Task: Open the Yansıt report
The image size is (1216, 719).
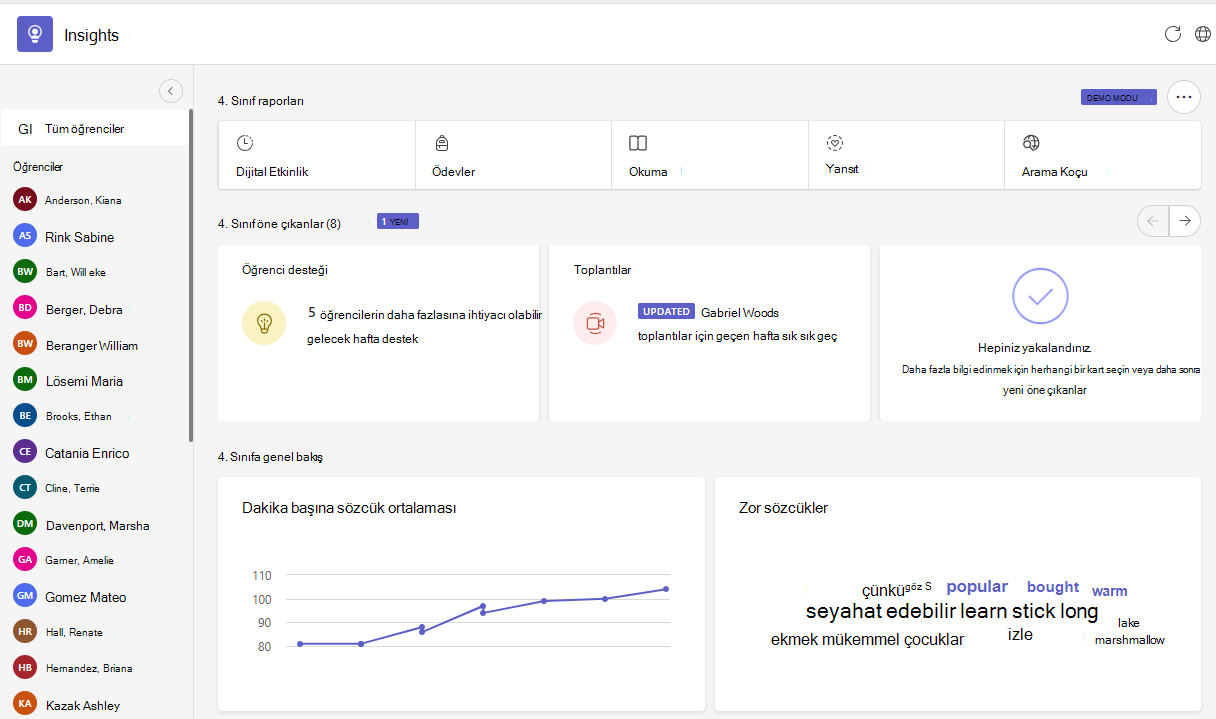Action: coord(906,155)
